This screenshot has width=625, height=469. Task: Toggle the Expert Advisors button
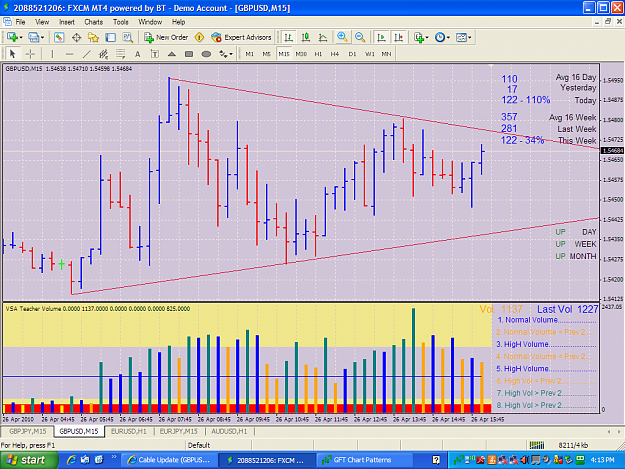pos(241,37)
